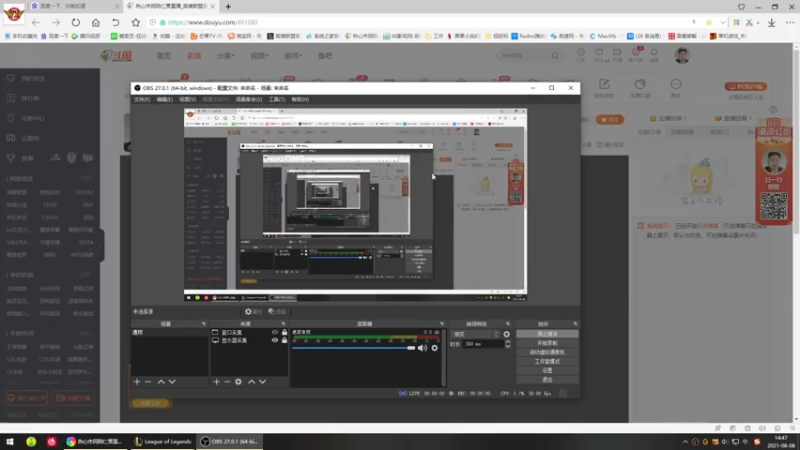Open a new browser tab
The height and width of the screenshot is (450, 800).
pos(228,7)
